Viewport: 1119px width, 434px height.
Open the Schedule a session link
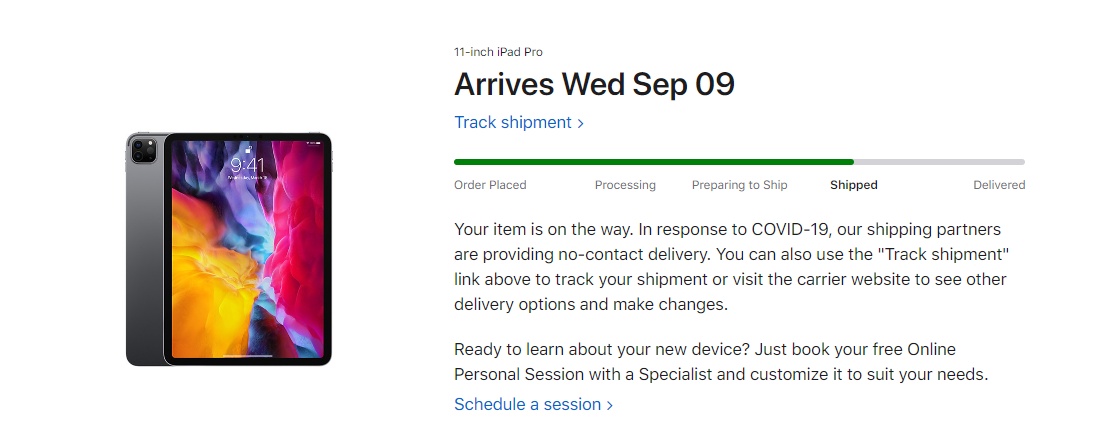[527, 405]
